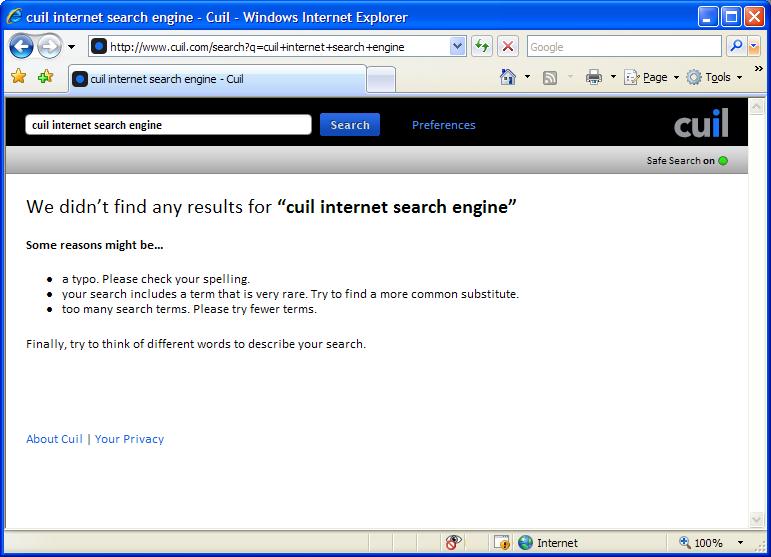Click the text "Some reasons might be..."
Image resolution: width=771 pixels, height=557 pixels.
[94, 245]
